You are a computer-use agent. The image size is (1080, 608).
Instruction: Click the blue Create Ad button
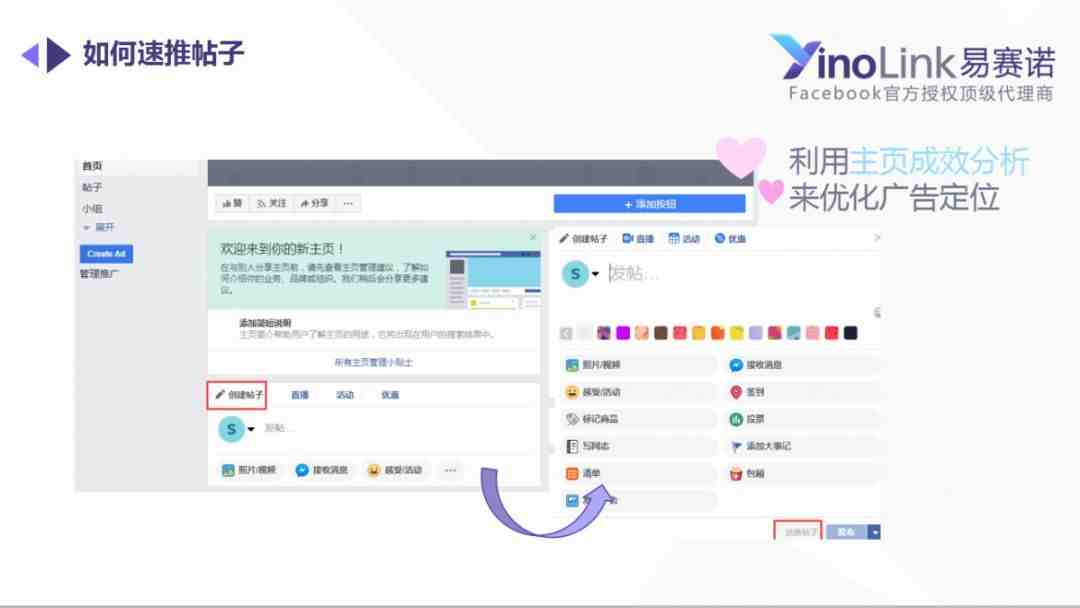click(x=106, y=254)
